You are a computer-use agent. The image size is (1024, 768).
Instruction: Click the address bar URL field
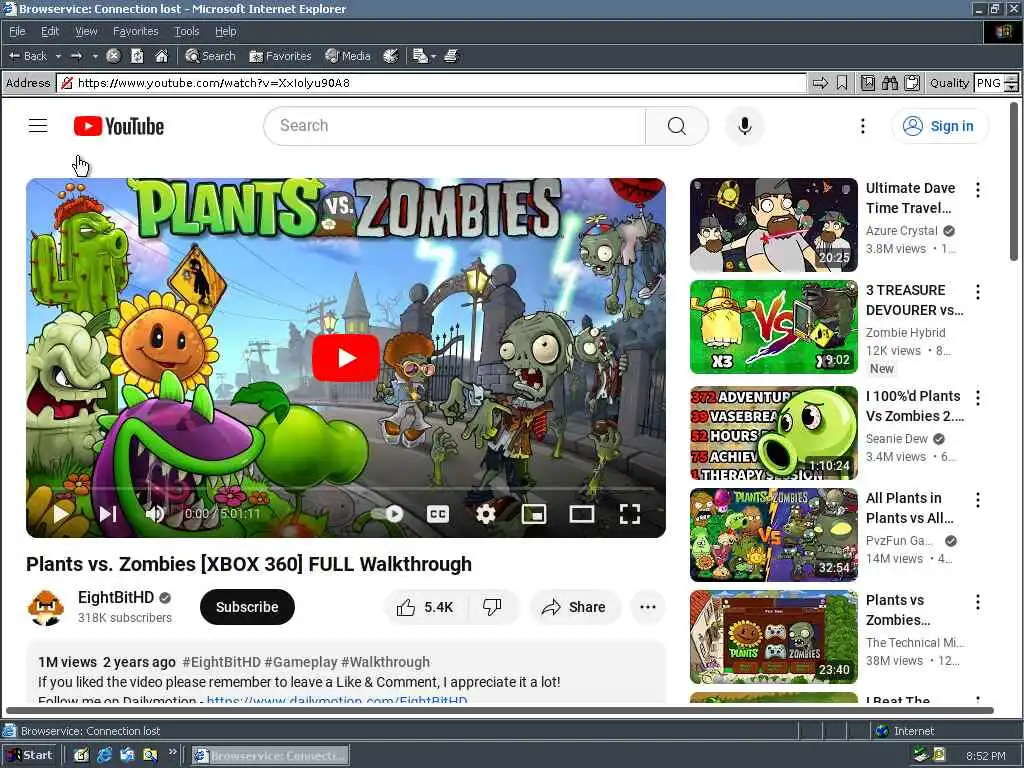[x=431, y=83]
